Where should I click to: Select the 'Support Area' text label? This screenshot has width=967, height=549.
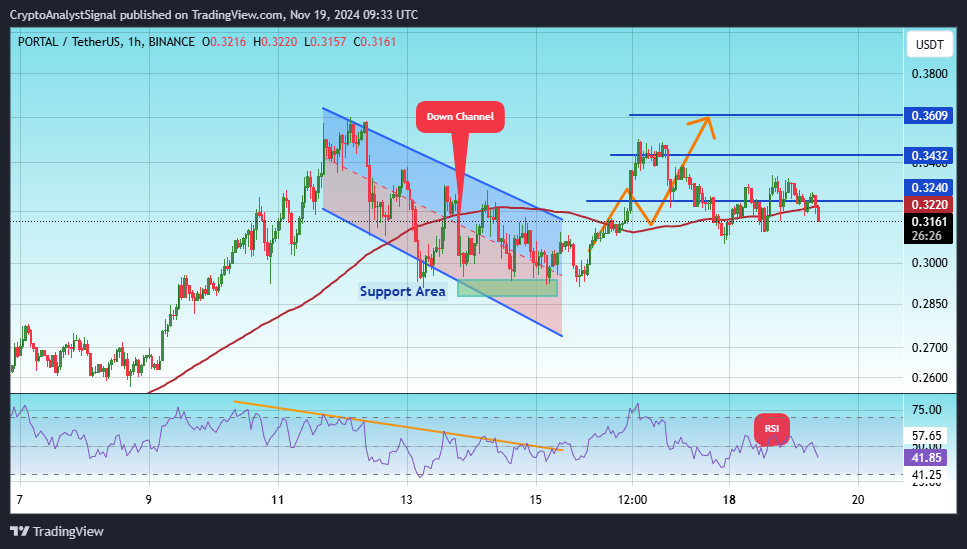click(x=402, y=291)
